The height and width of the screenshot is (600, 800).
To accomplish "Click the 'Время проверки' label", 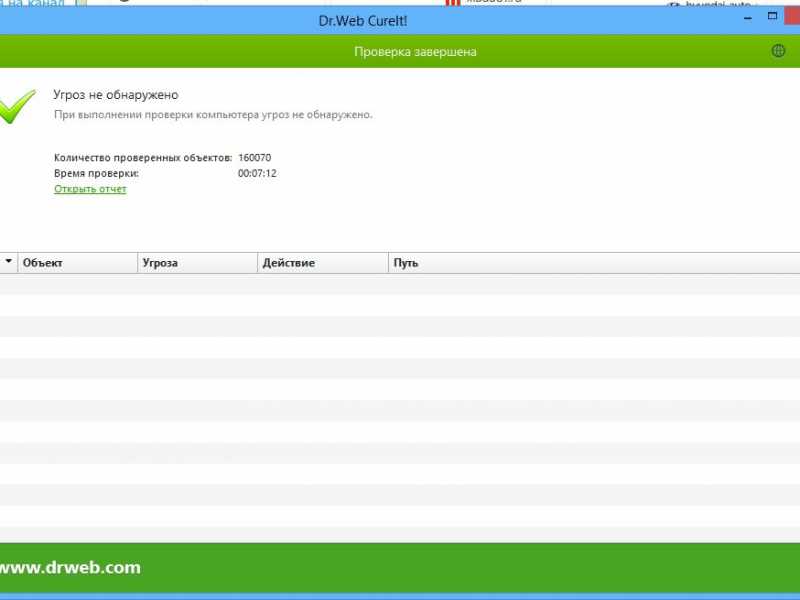I will pos(96,173).
